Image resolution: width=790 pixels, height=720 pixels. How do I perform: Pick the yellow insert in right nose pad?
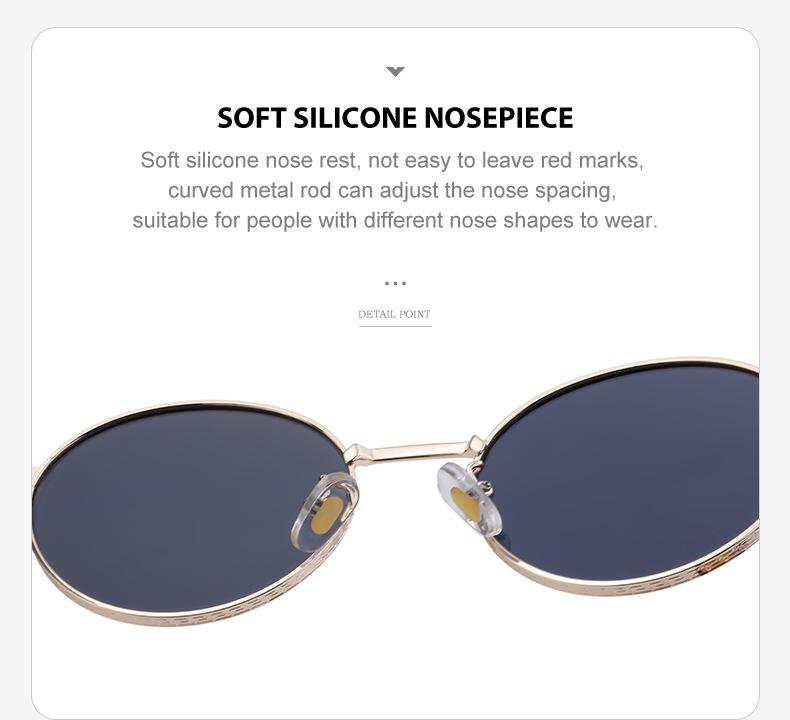[x=465, y=503]
